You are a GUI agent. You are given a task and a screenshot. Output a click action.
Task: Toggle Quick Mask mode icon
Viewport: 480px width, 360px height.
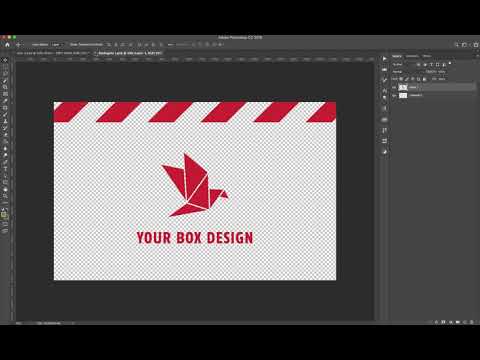[5, 224]
